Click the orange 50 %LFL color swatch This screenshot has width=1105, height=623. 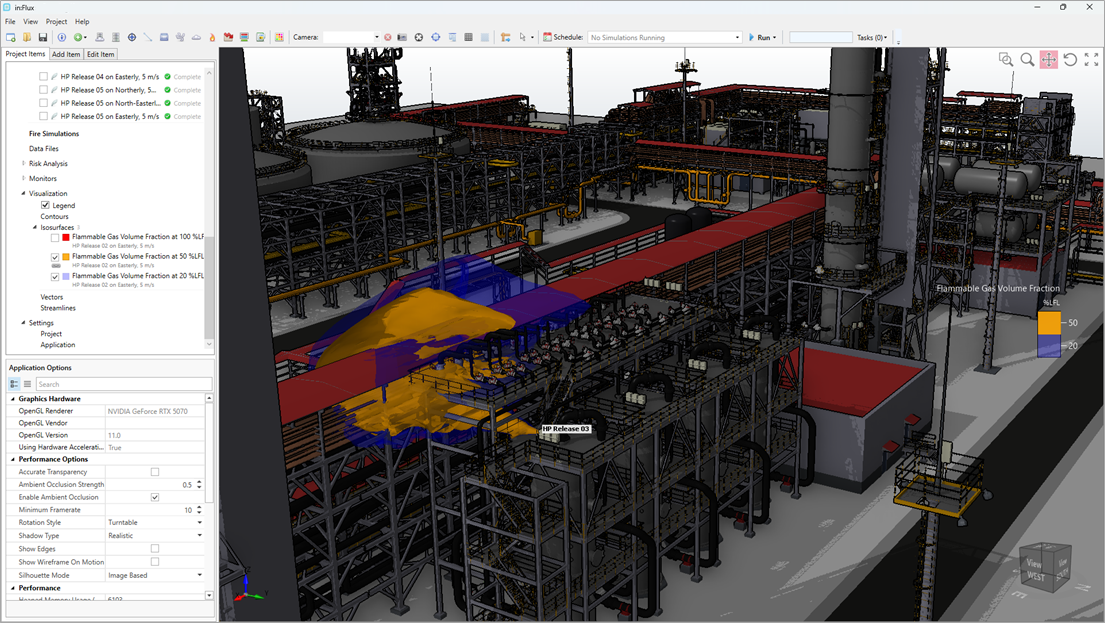pyautogui.click(x=66, y=257)
